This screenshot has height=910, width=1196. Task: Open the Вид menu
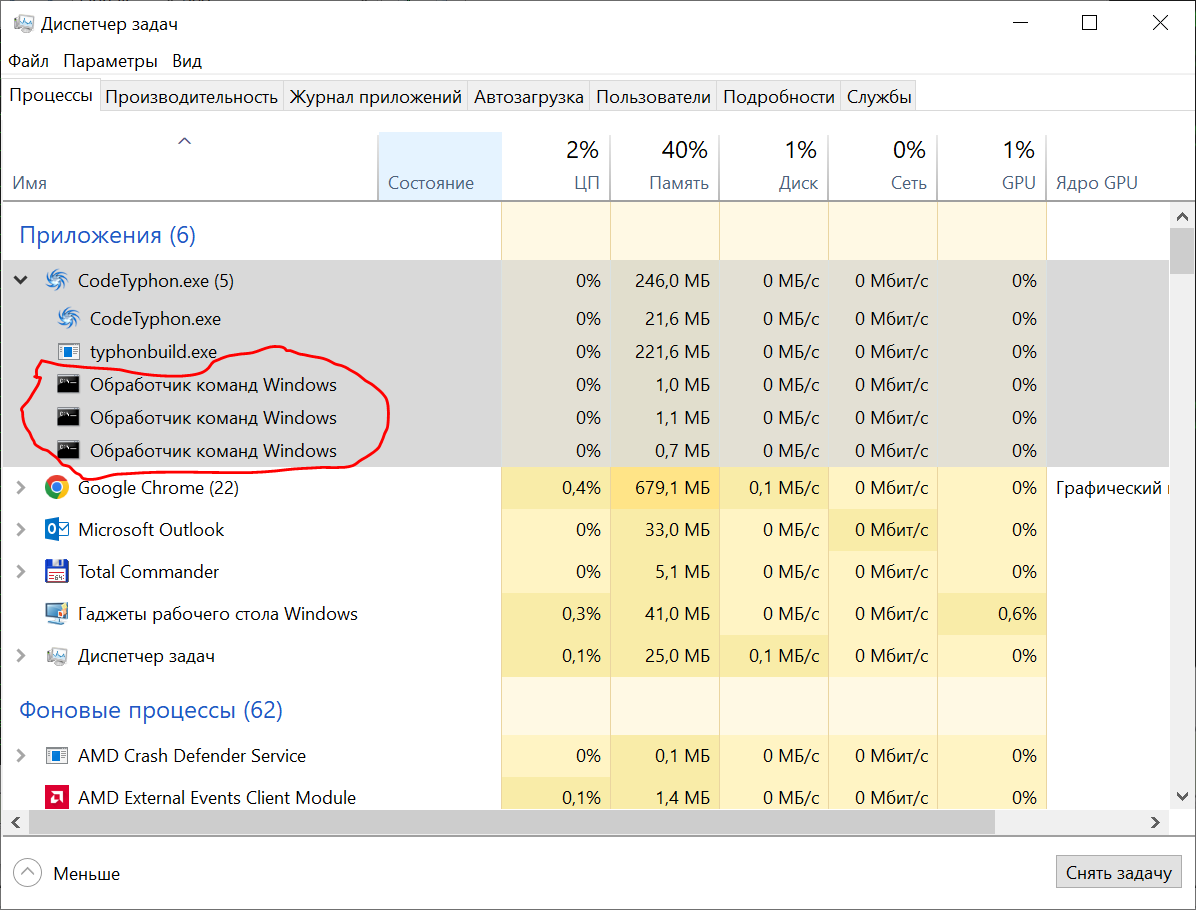click(187, 61)
